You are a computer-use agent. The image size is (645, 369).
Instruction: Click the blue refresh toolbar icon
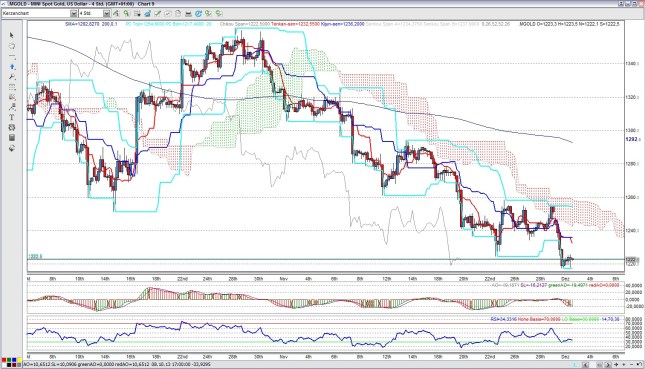(198, 14)
